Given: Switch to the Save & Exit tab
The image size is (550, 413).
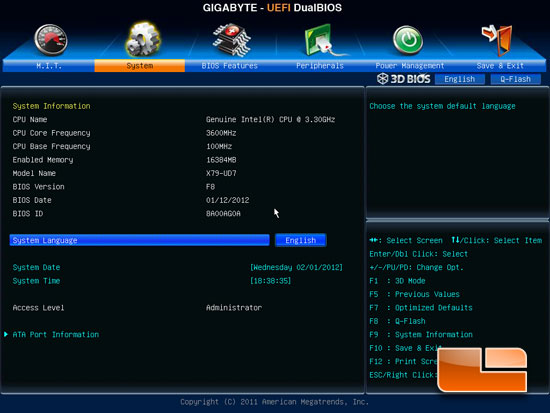Looking at the screenshot, I should tap(500, 66).
